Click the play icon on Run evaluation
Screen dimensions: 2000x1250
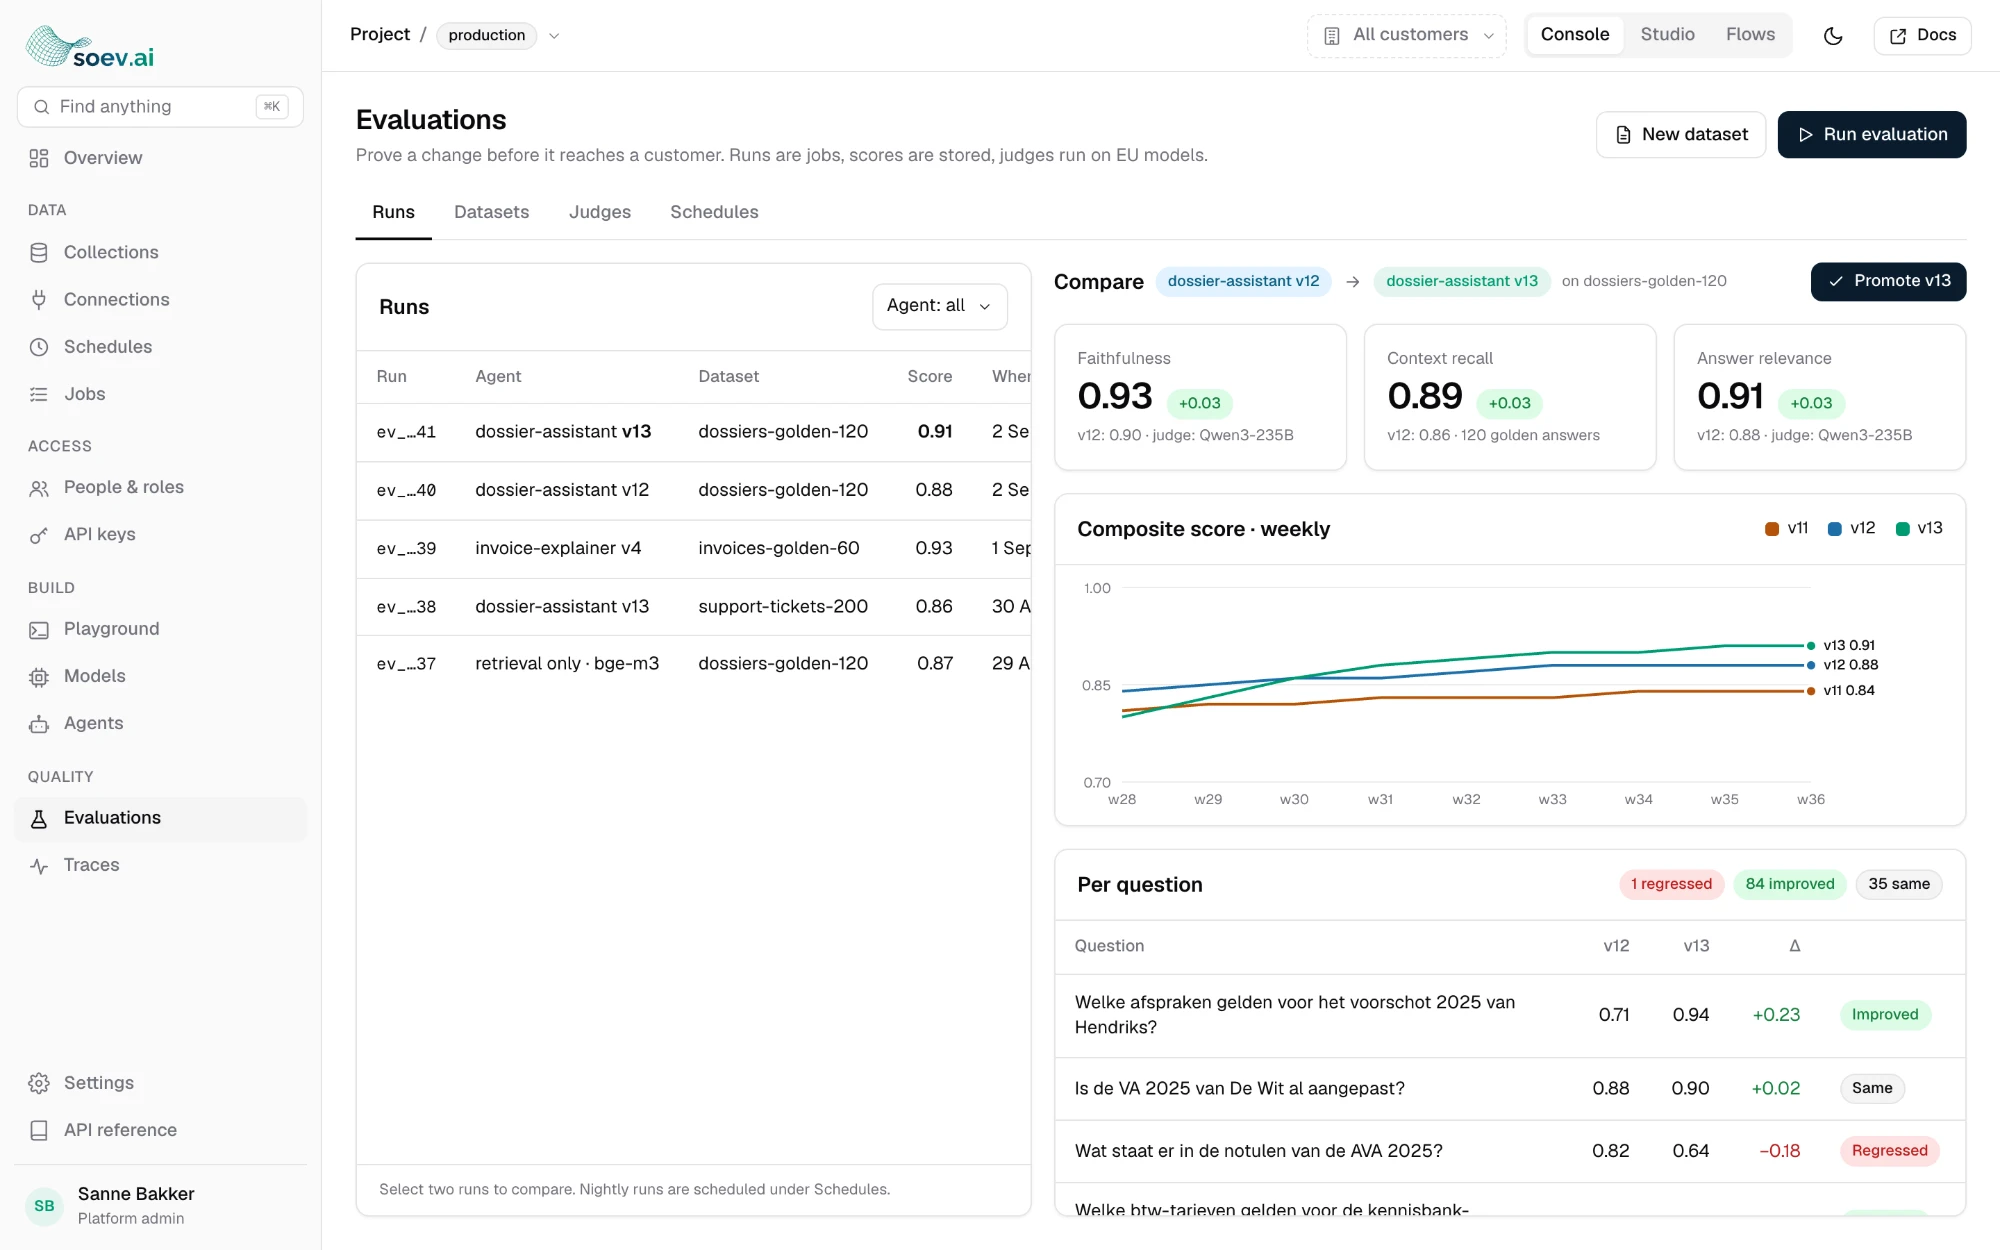coord(1805,135)
